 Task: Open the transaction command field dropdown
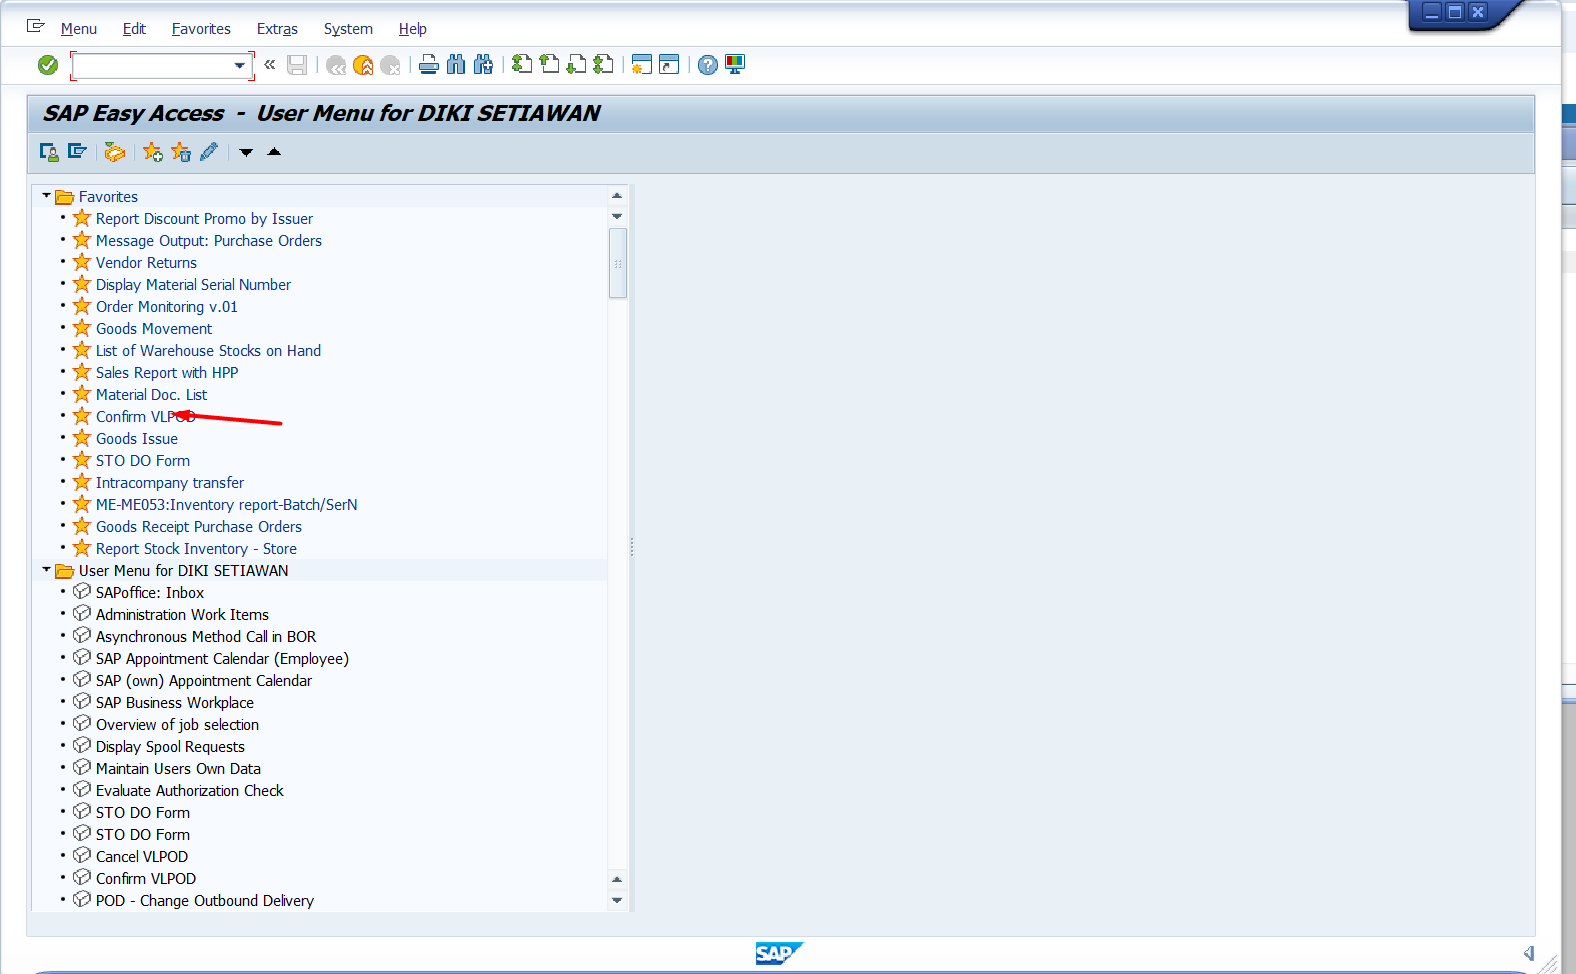pos(240,66)
